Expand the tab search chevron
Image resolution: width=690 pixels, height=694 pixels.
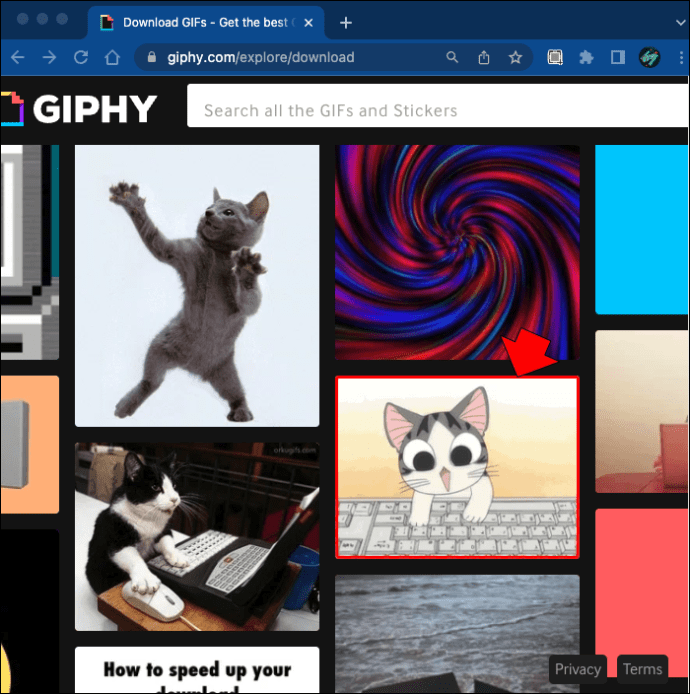coord(681,23)
